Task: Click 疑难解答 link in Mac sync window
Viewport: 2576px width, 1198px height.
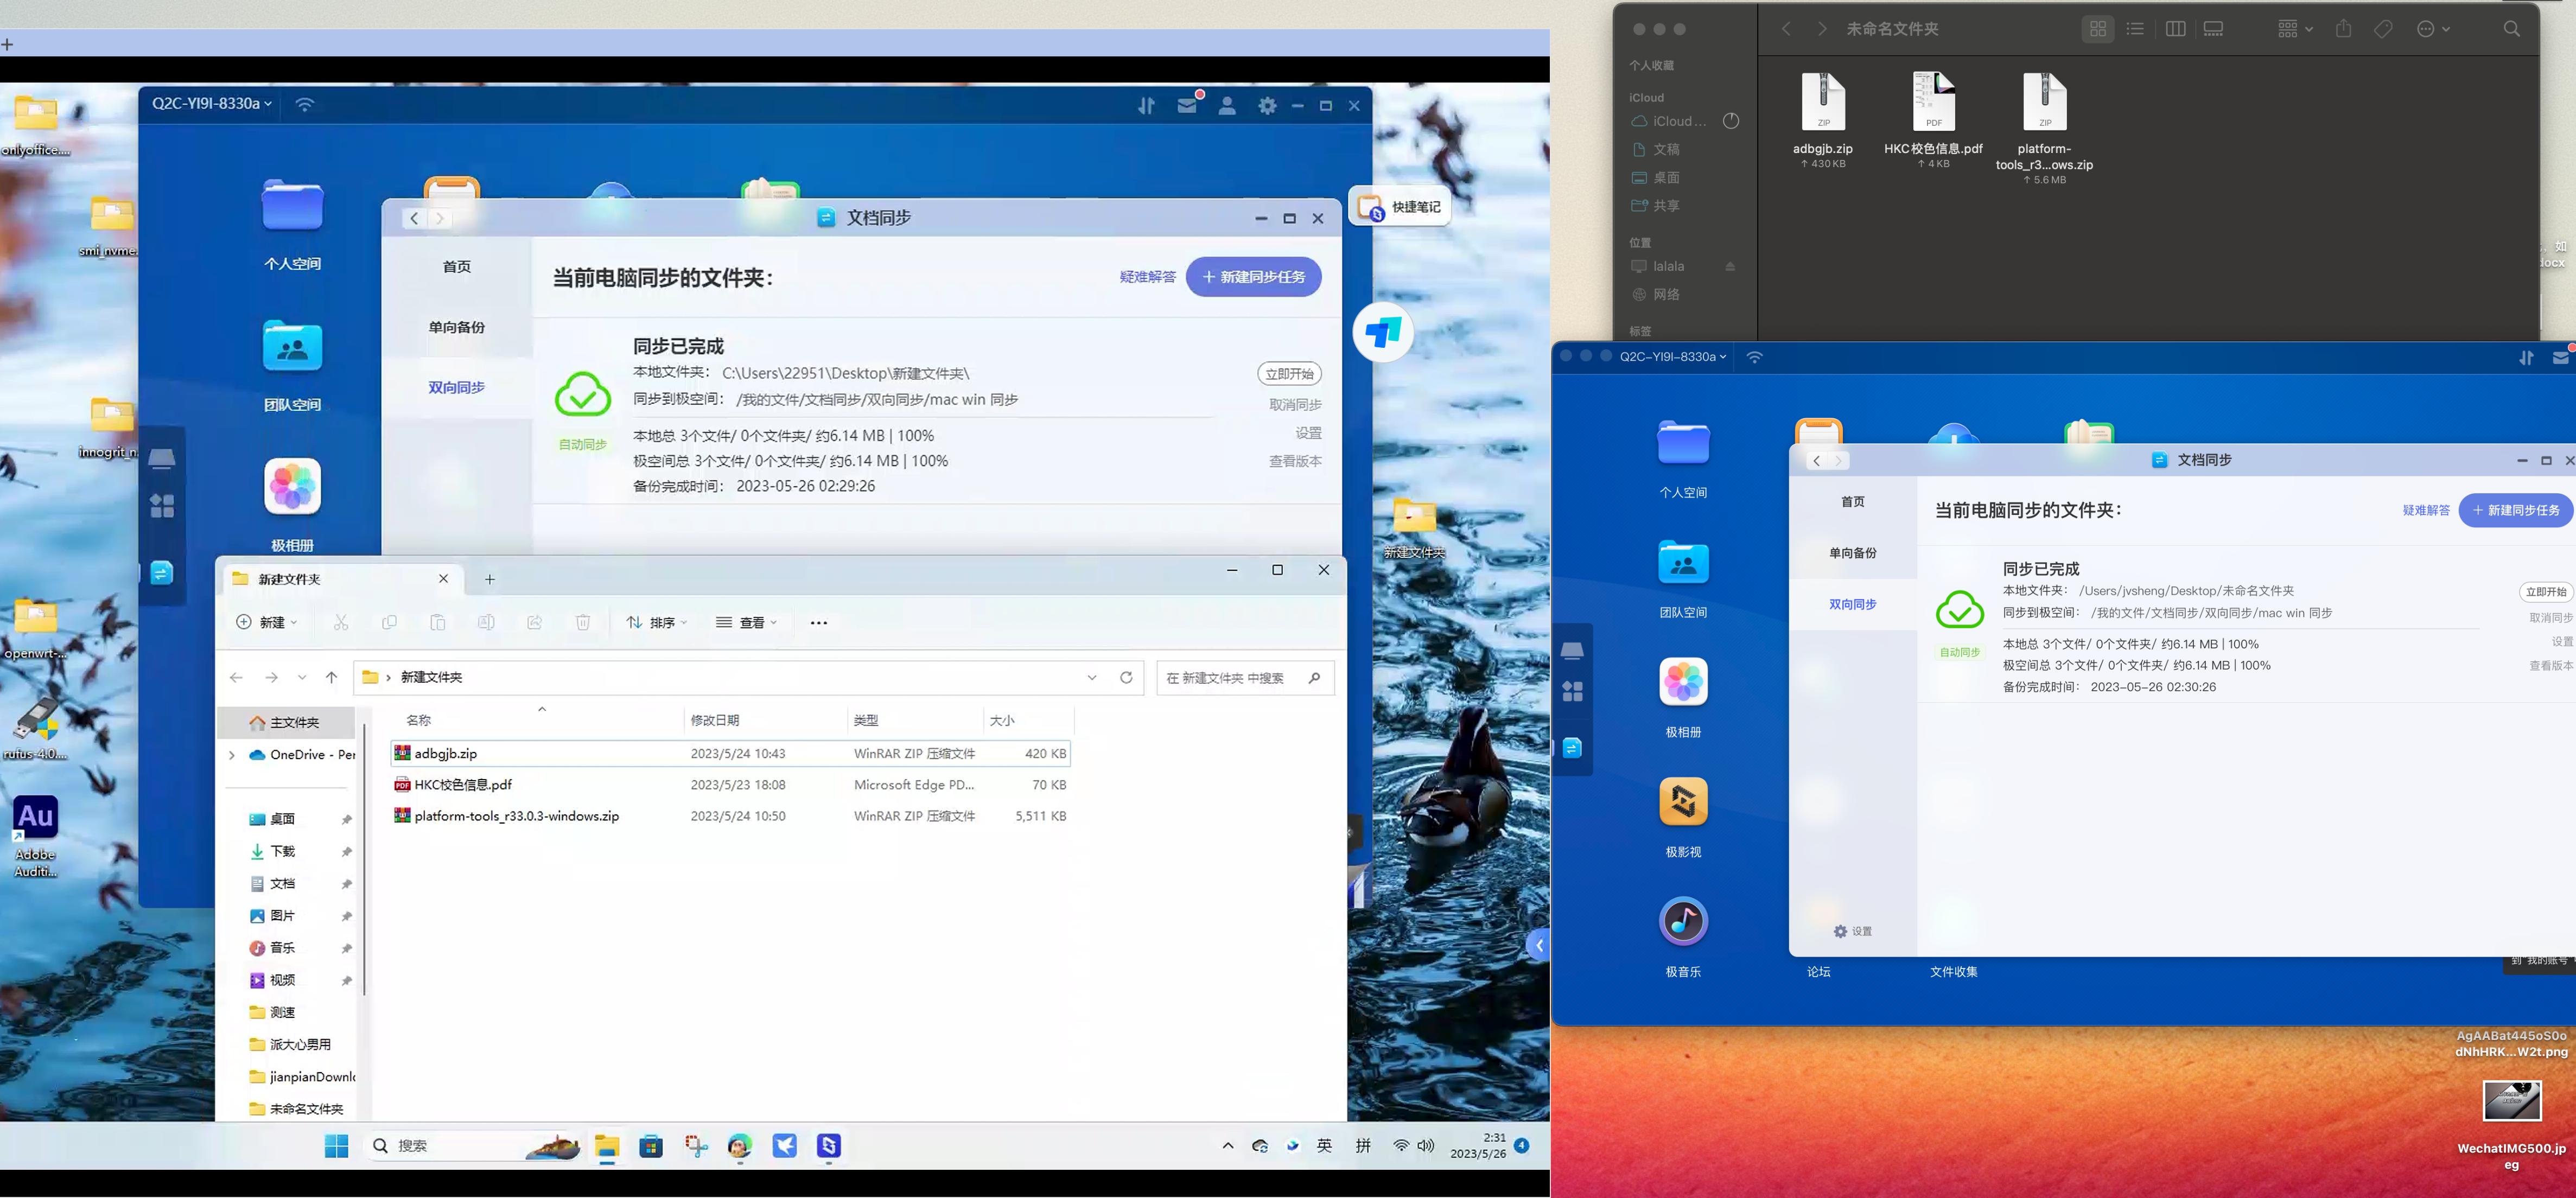Action: click(x=2425, y=510)
